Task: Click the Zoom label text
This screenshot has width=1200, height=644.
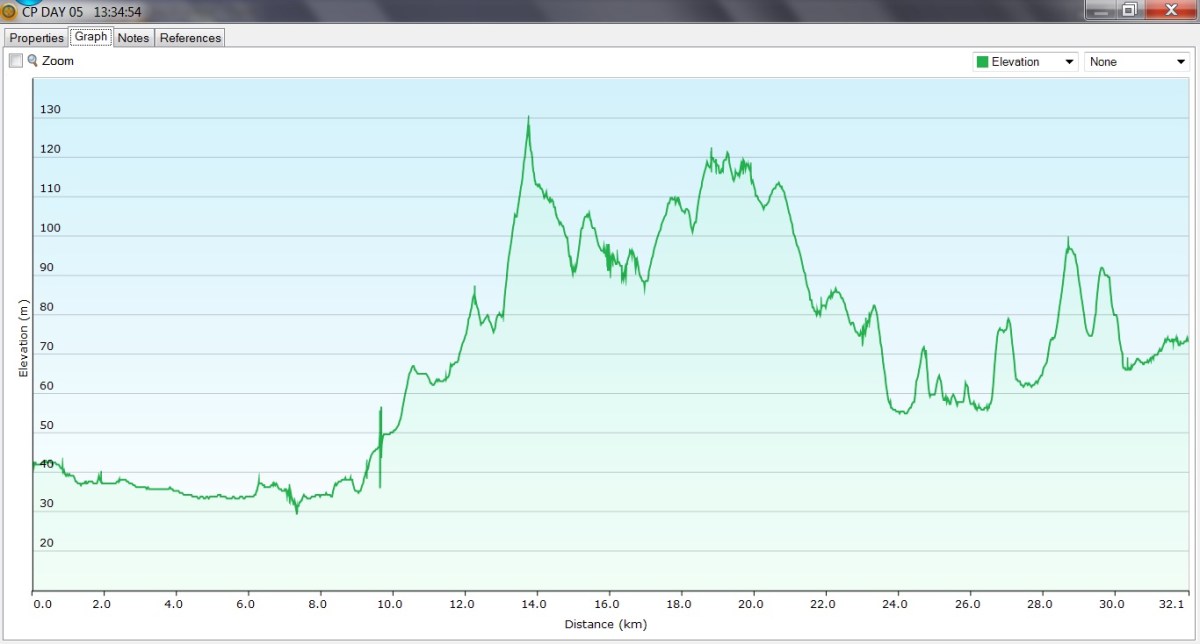Action: [58, 61]
